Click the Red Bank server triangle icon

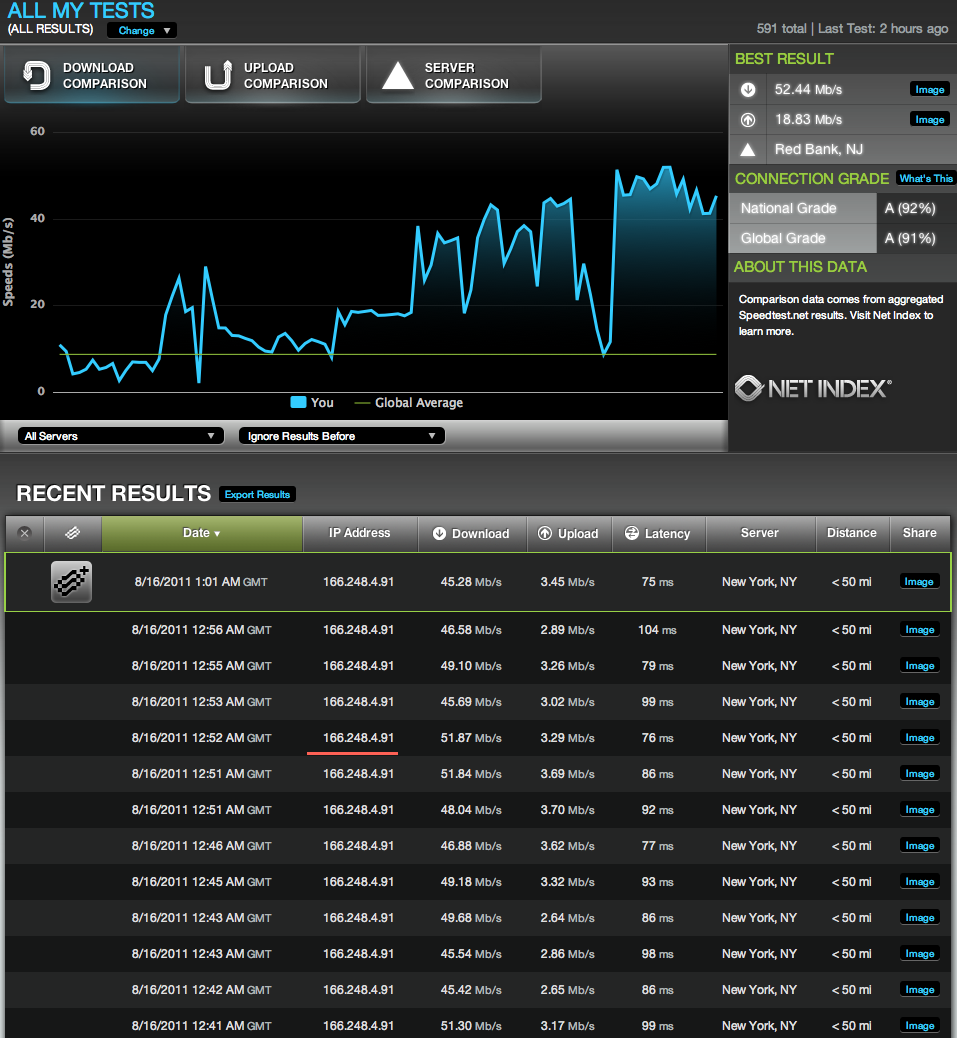(748, 150)
